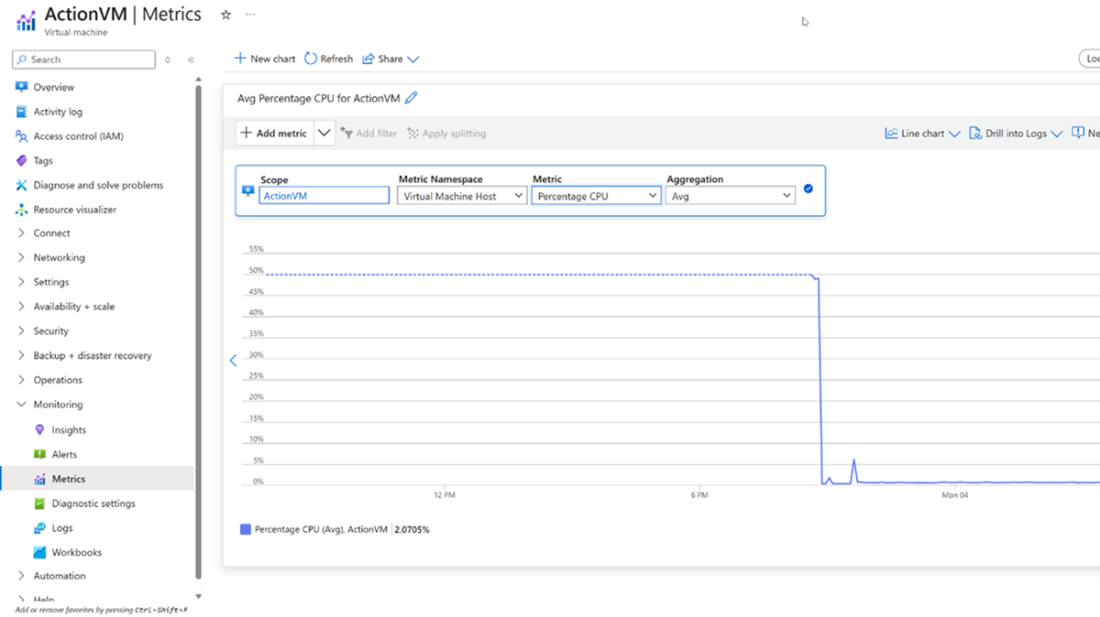This screenshot has width=1100, height=617.
Task: Click the purple Tags icon
Action: click(21, 161)
